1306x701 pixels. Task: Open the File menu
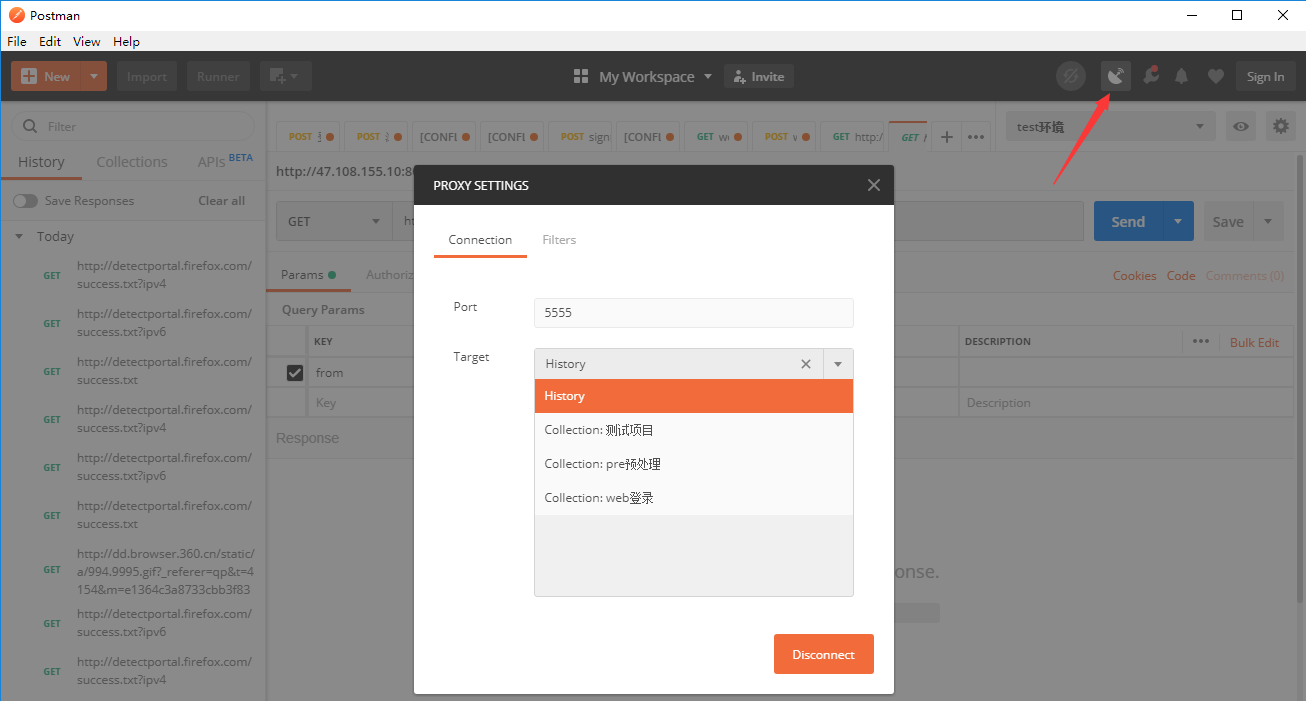[x=17, y=42]
